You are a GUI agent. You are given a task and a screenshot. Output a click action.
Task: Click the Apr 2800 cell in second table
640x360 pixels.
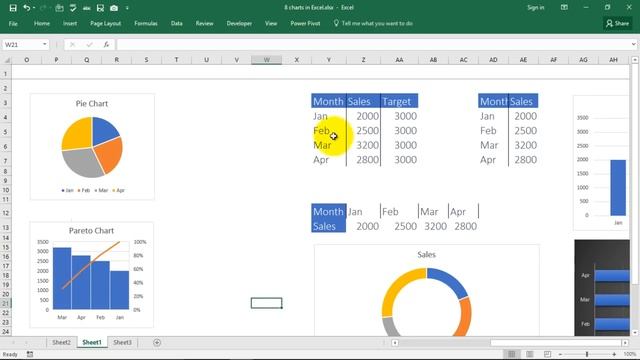(x=524, y=160)
